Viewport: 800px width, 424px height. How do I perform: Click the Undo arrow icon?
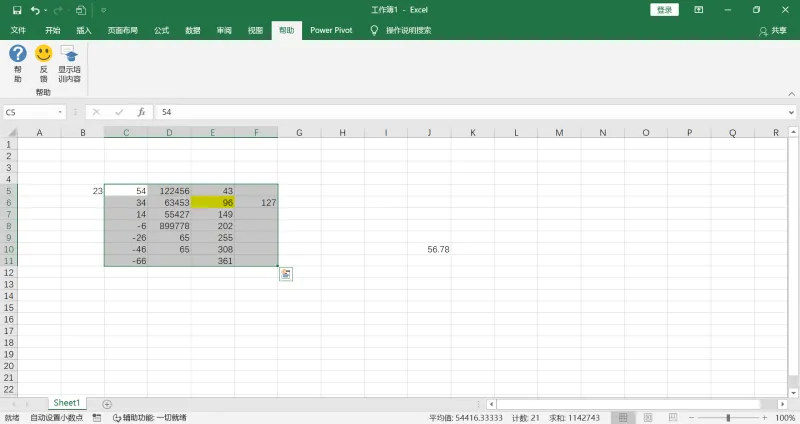[35, 10]
